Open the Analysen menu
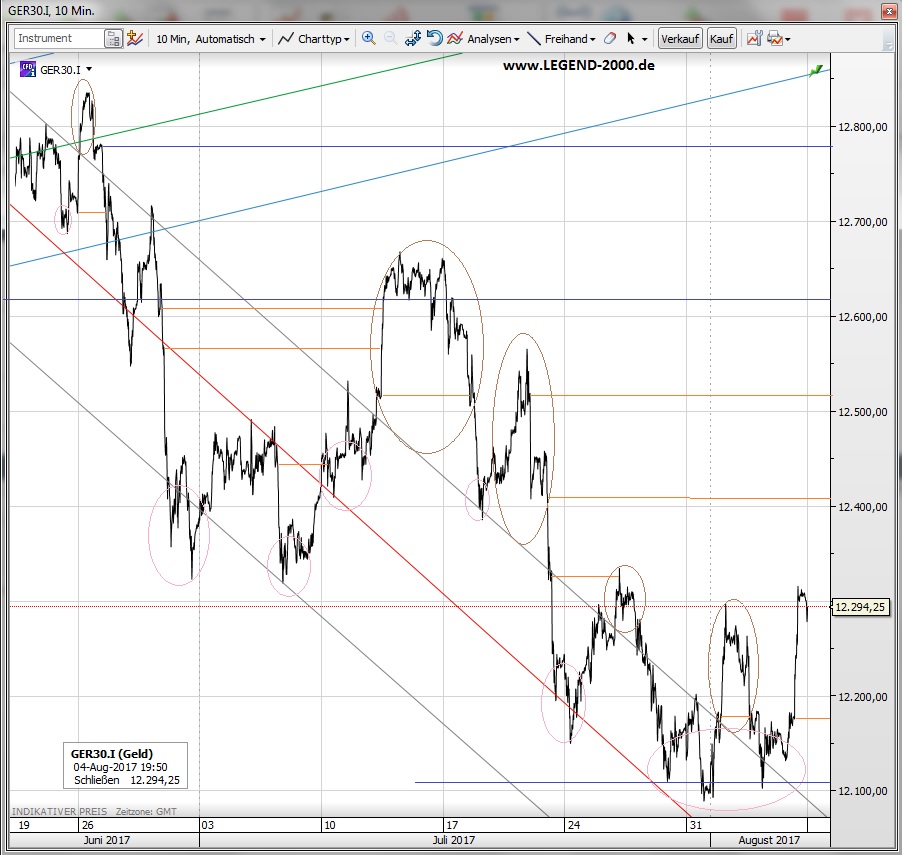903x855 pixels. pos(483,39)
